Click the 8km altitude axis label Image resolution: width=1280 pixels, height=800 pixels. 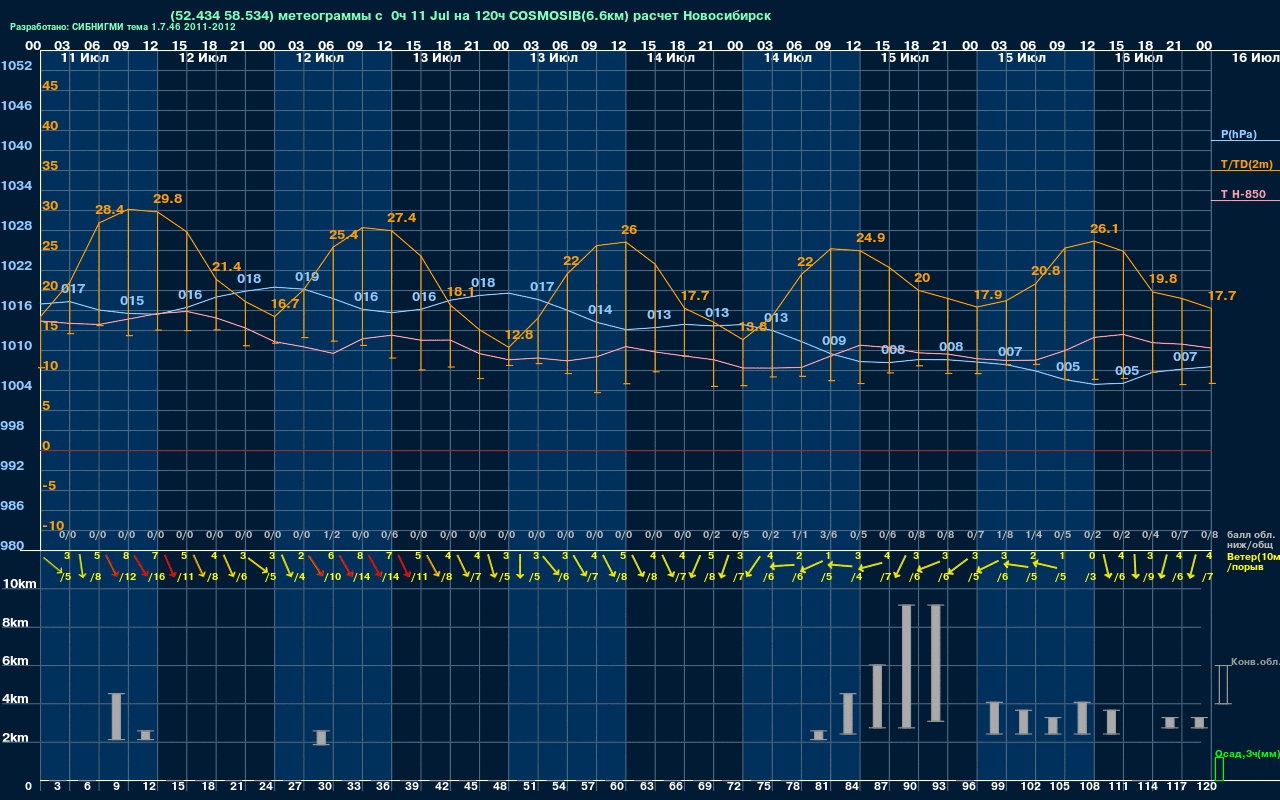point(15,622)
